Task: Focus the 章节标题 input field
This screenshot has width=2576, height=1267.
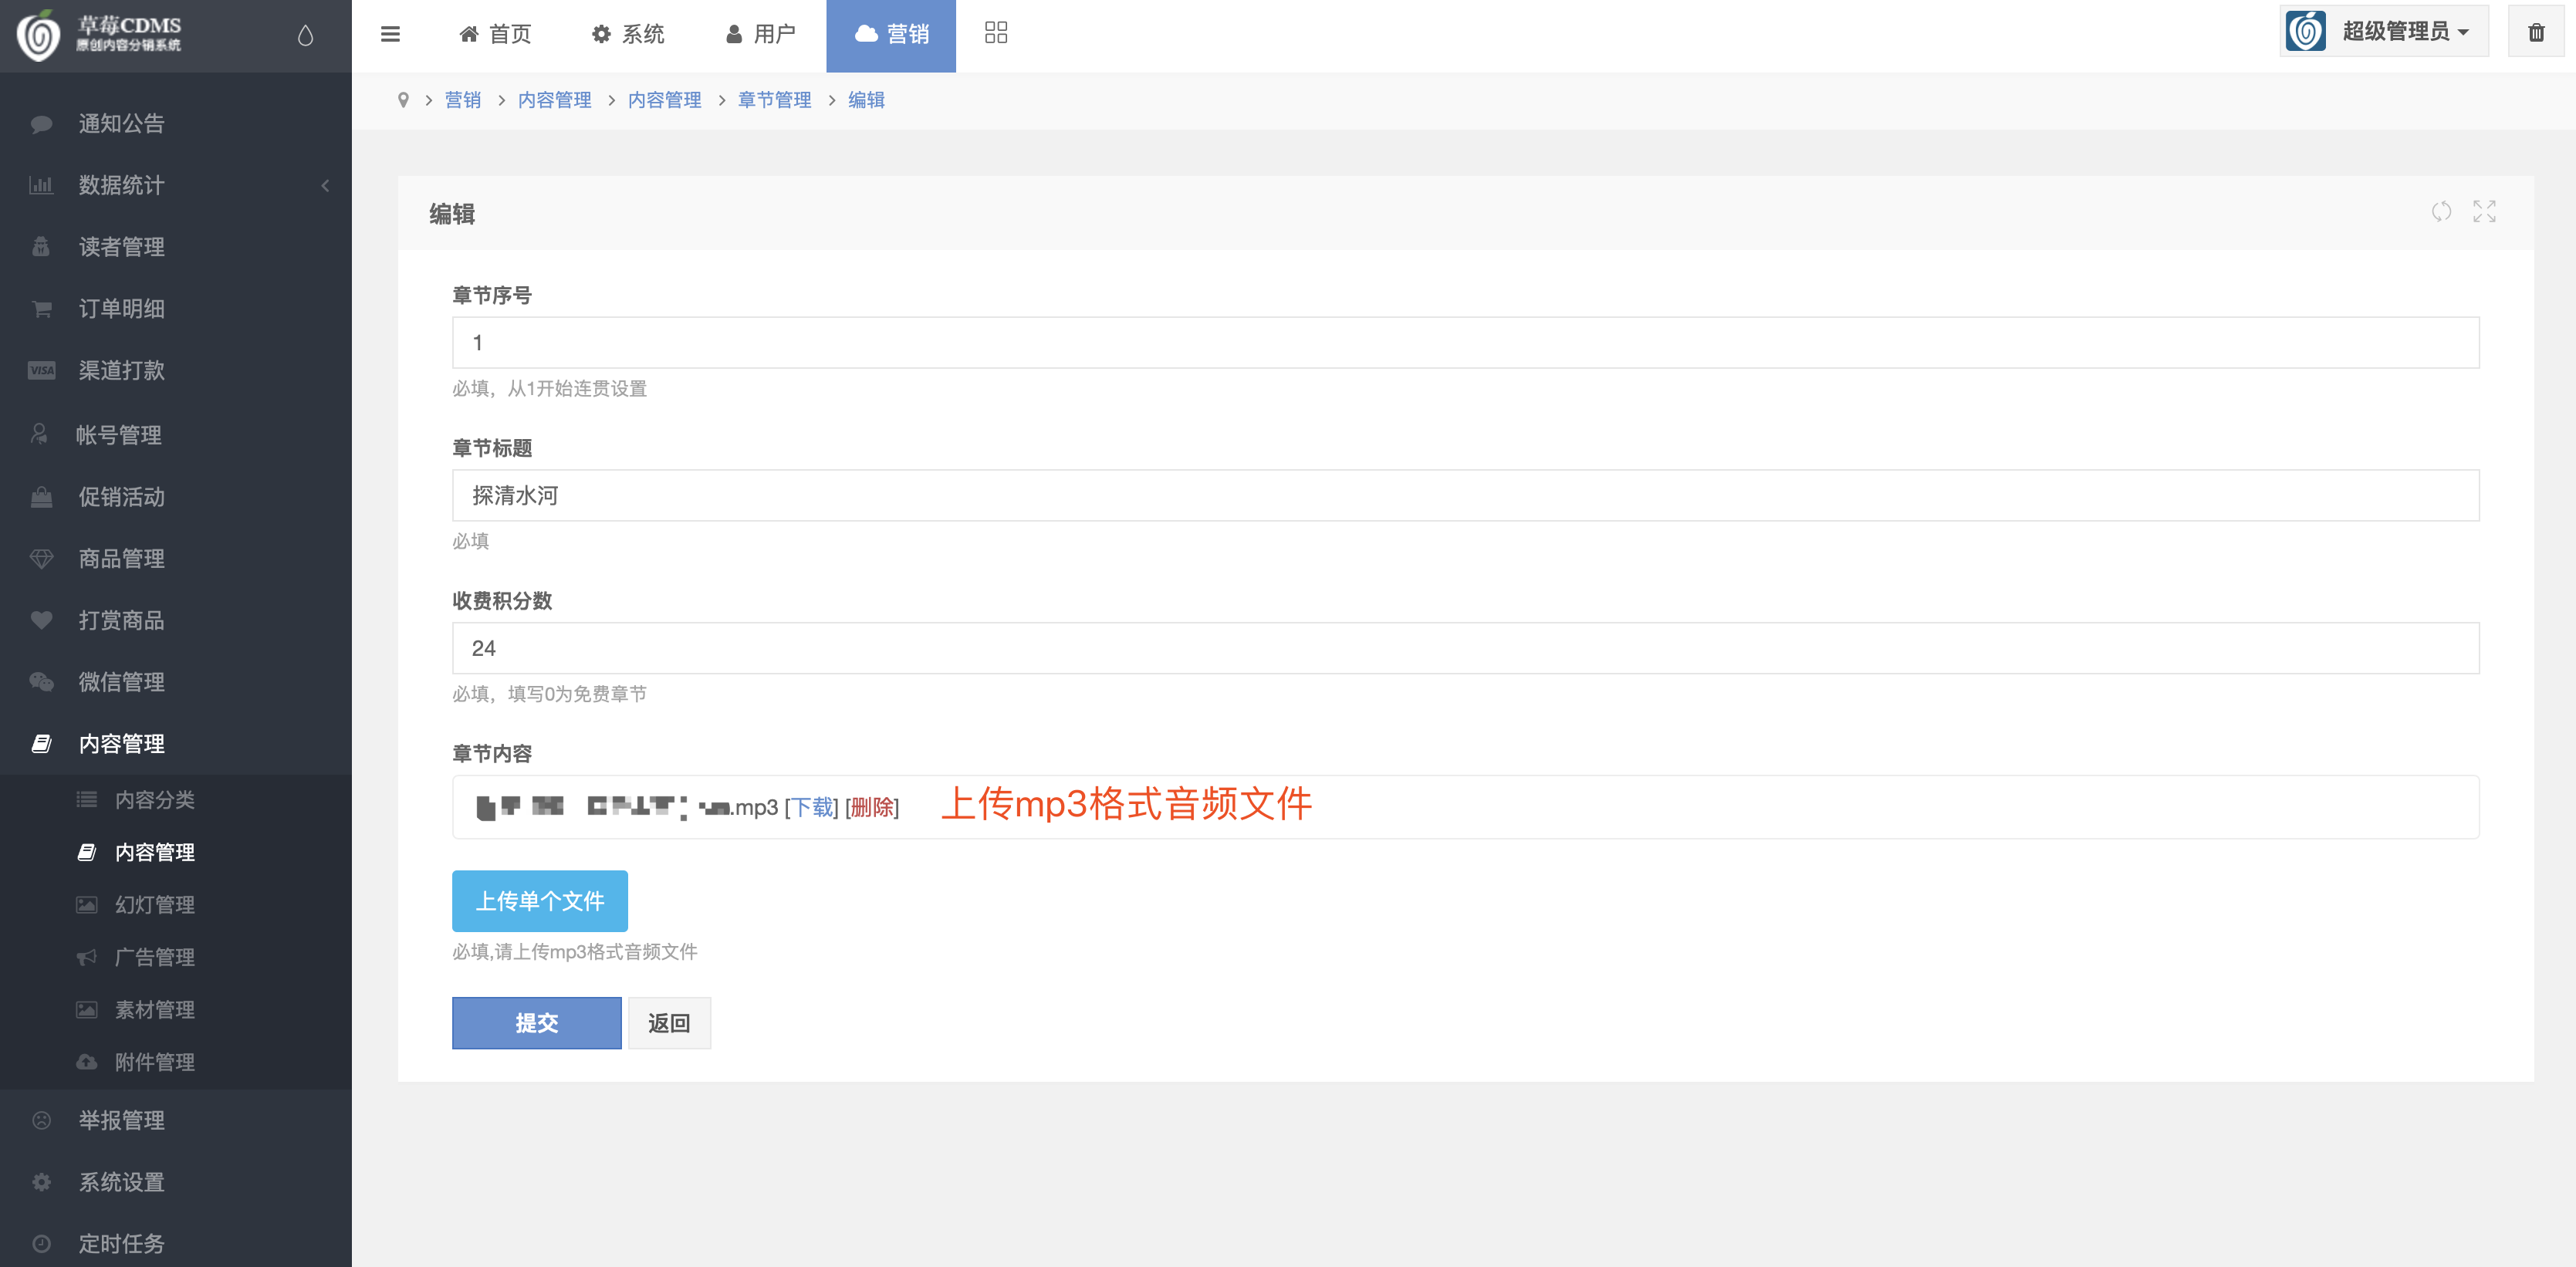Action: point(1466,496)
